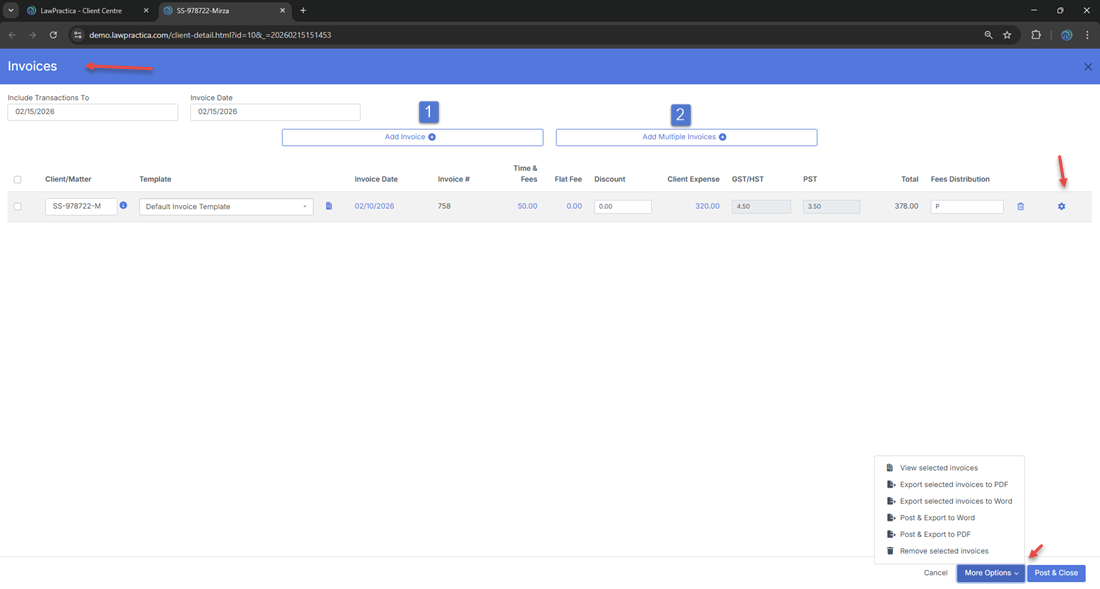Image resolution: width=1100 pixels, height=589 pixels.
Task: Choose Export selected invoices to PDF
Action: point(953,485)
